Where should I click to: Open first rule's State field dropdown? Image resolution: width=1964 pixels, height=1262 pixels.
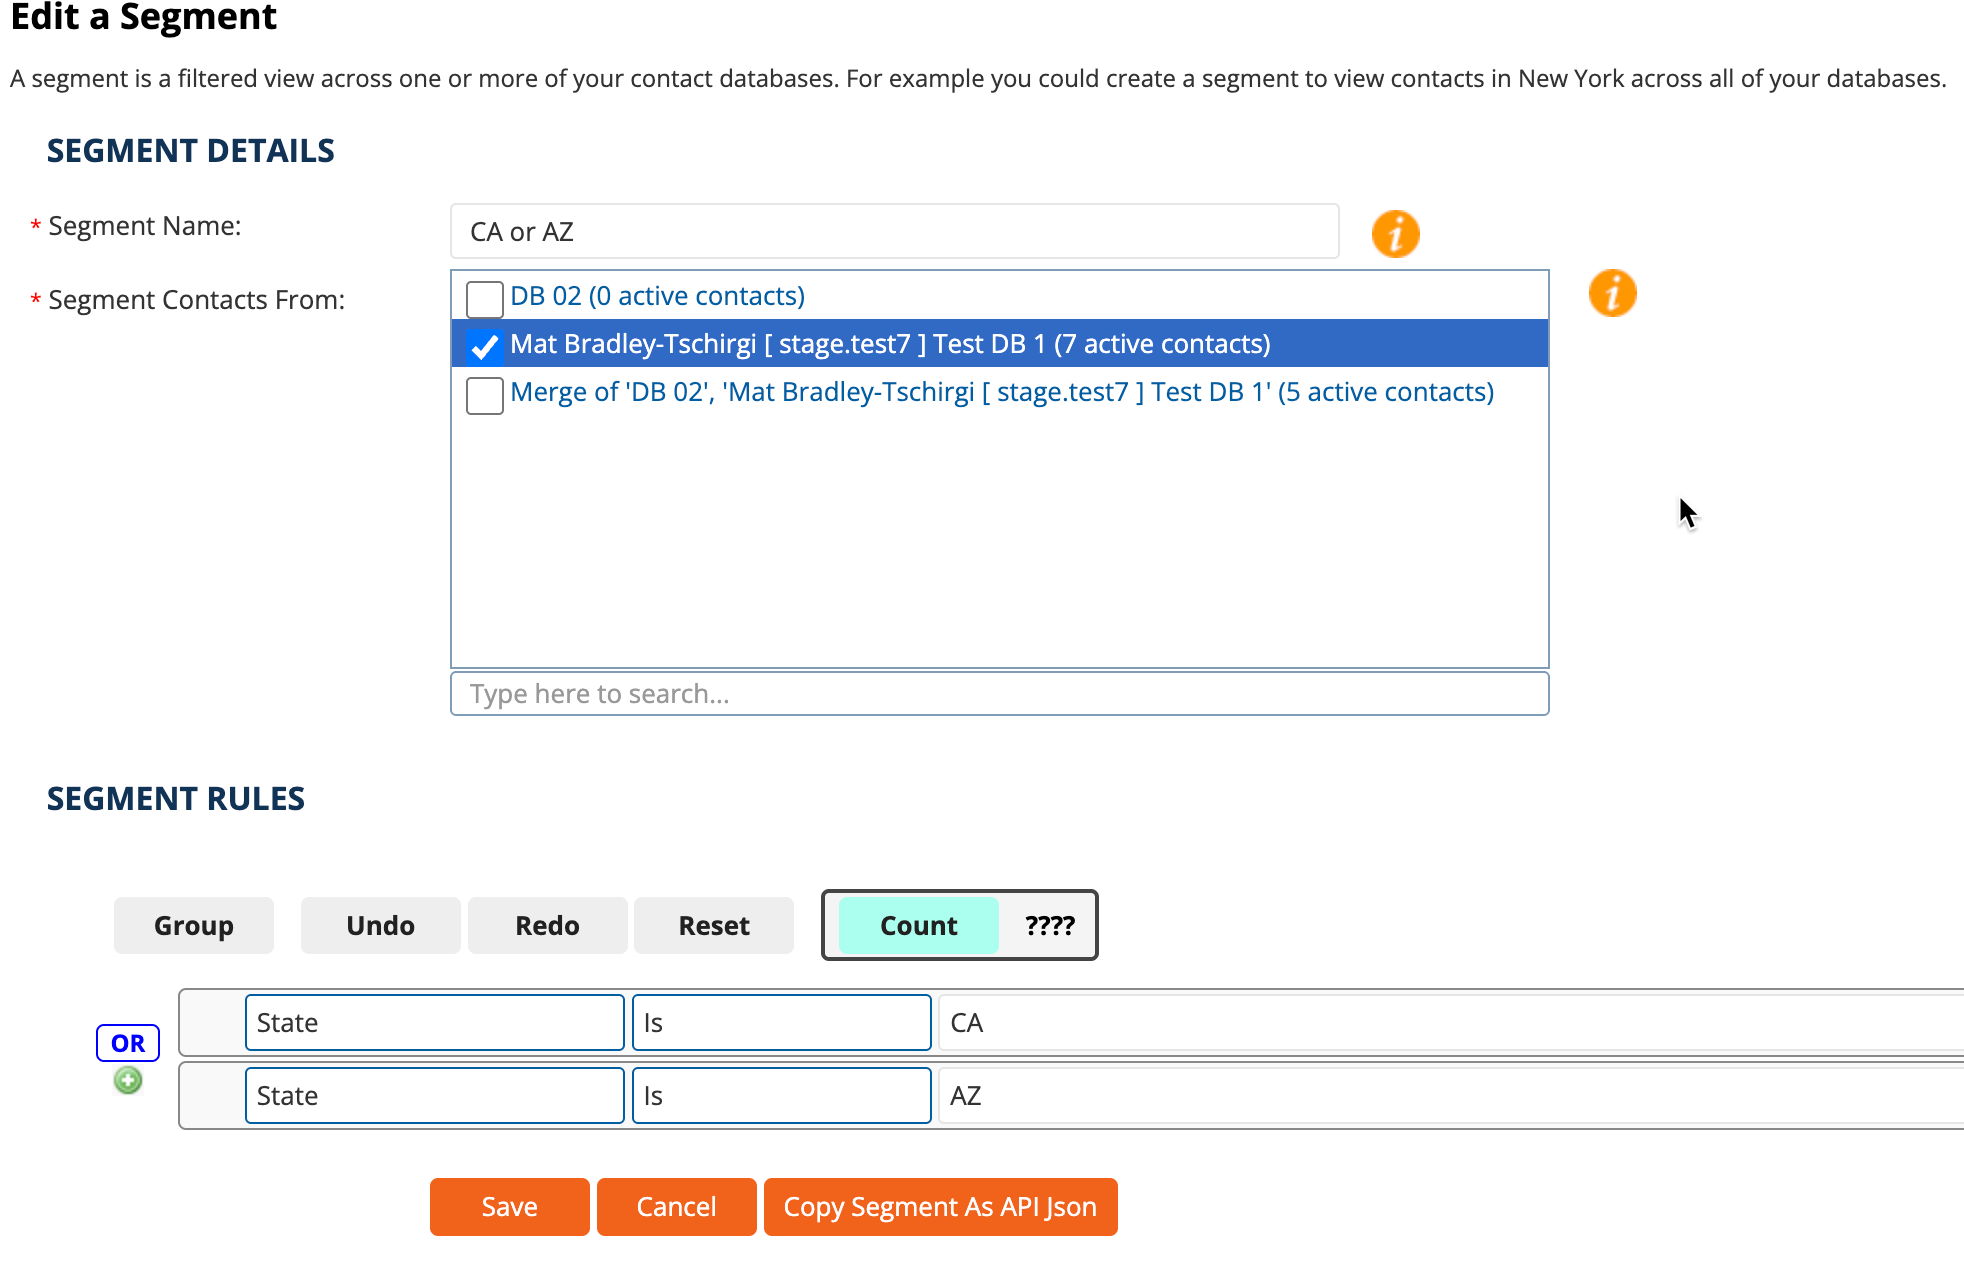point(434,1022)
